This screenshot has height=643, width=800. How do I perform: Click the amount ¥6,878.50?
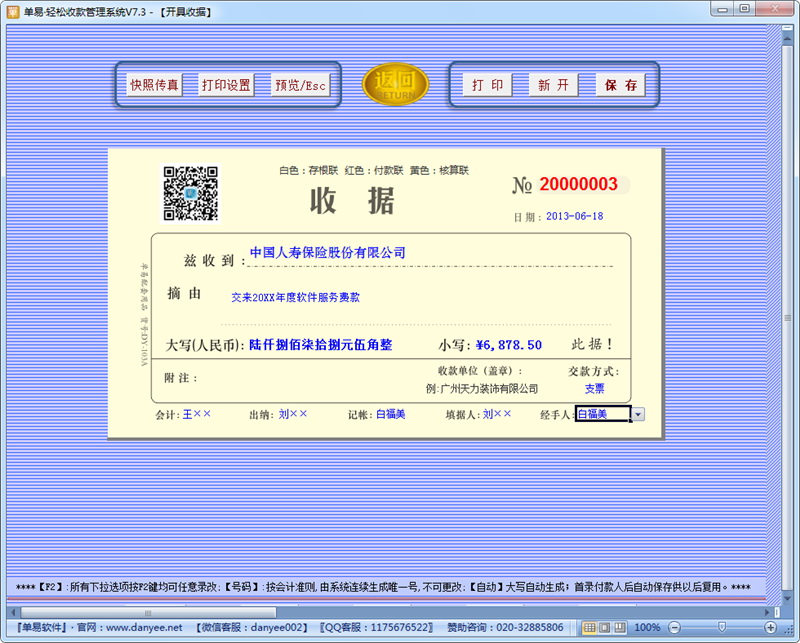tap(509, 345)
